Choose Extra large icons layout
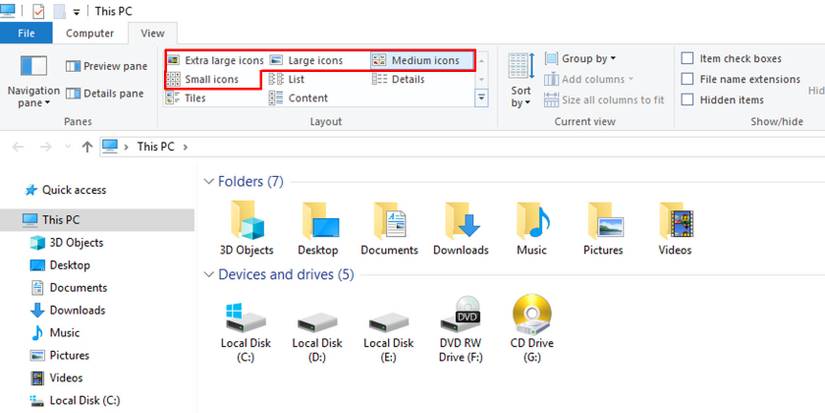This screenshot has height=413, width=825. [215, 60]
